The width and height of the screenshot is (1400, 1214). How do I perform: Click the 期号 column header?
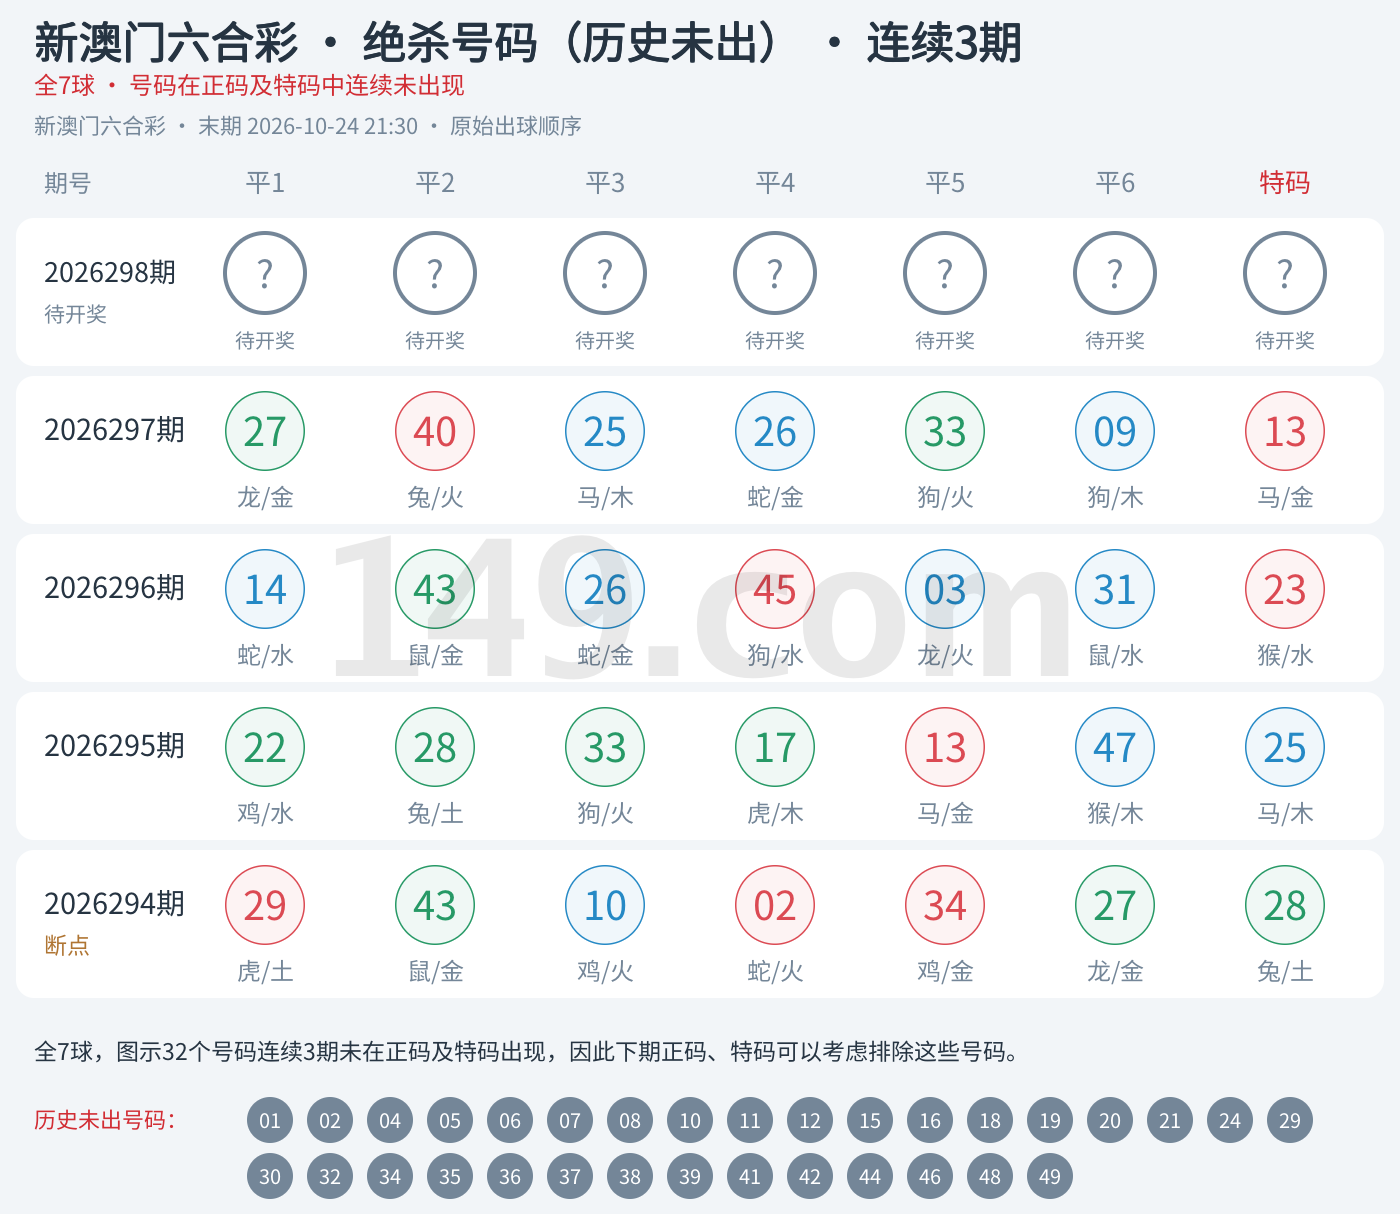point(67,183)
